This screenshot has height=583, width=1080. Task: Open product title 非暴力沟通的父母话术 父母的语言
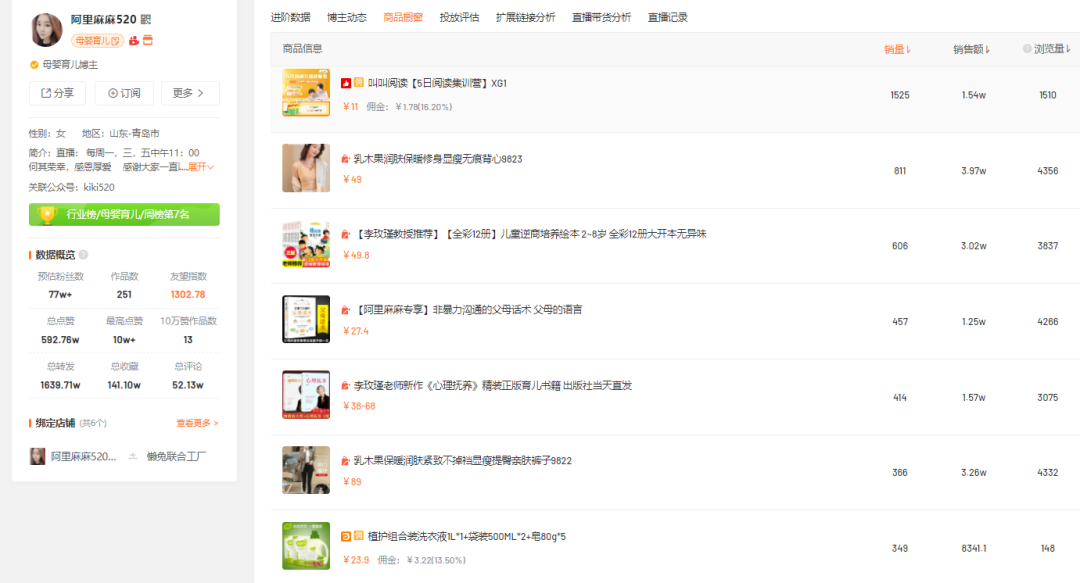click(x=468, y=310)
